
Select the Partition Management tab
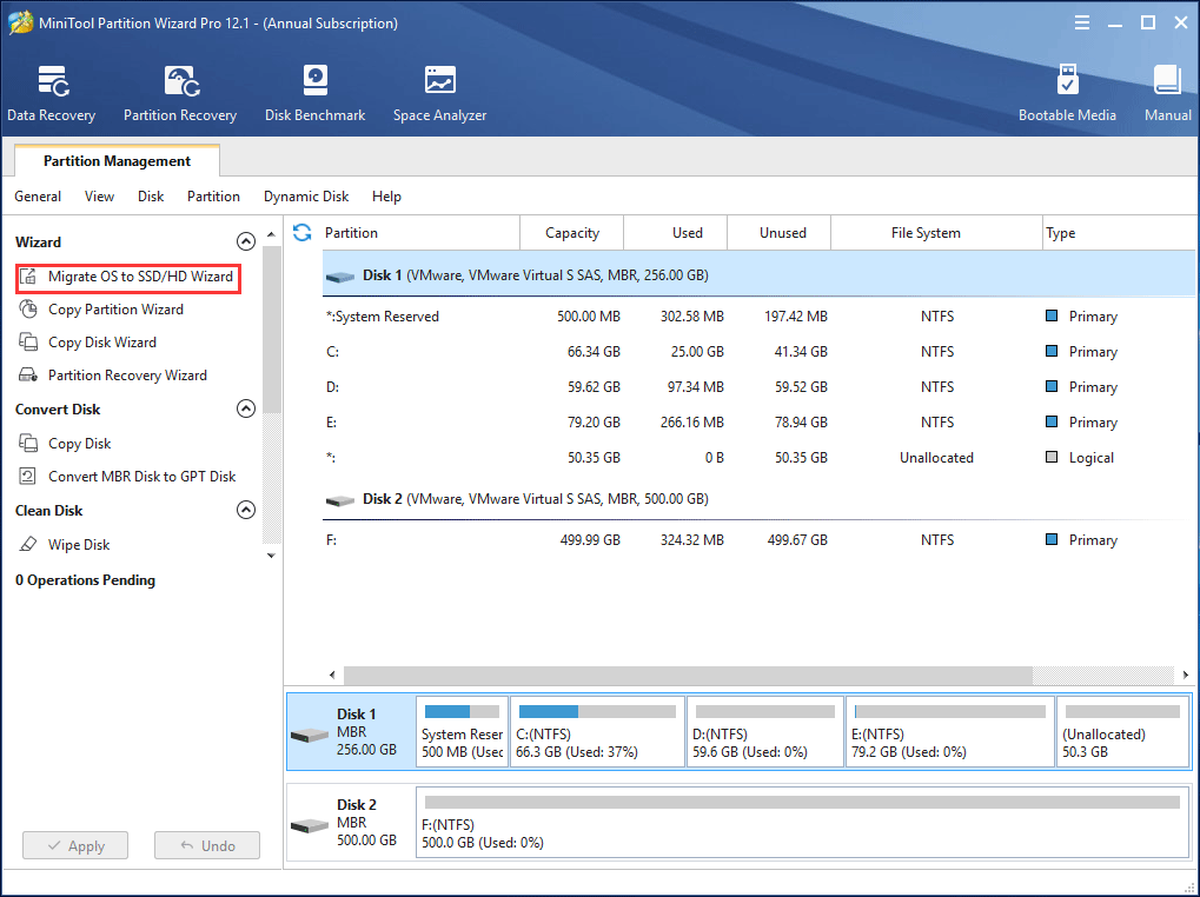coord(117,161)
